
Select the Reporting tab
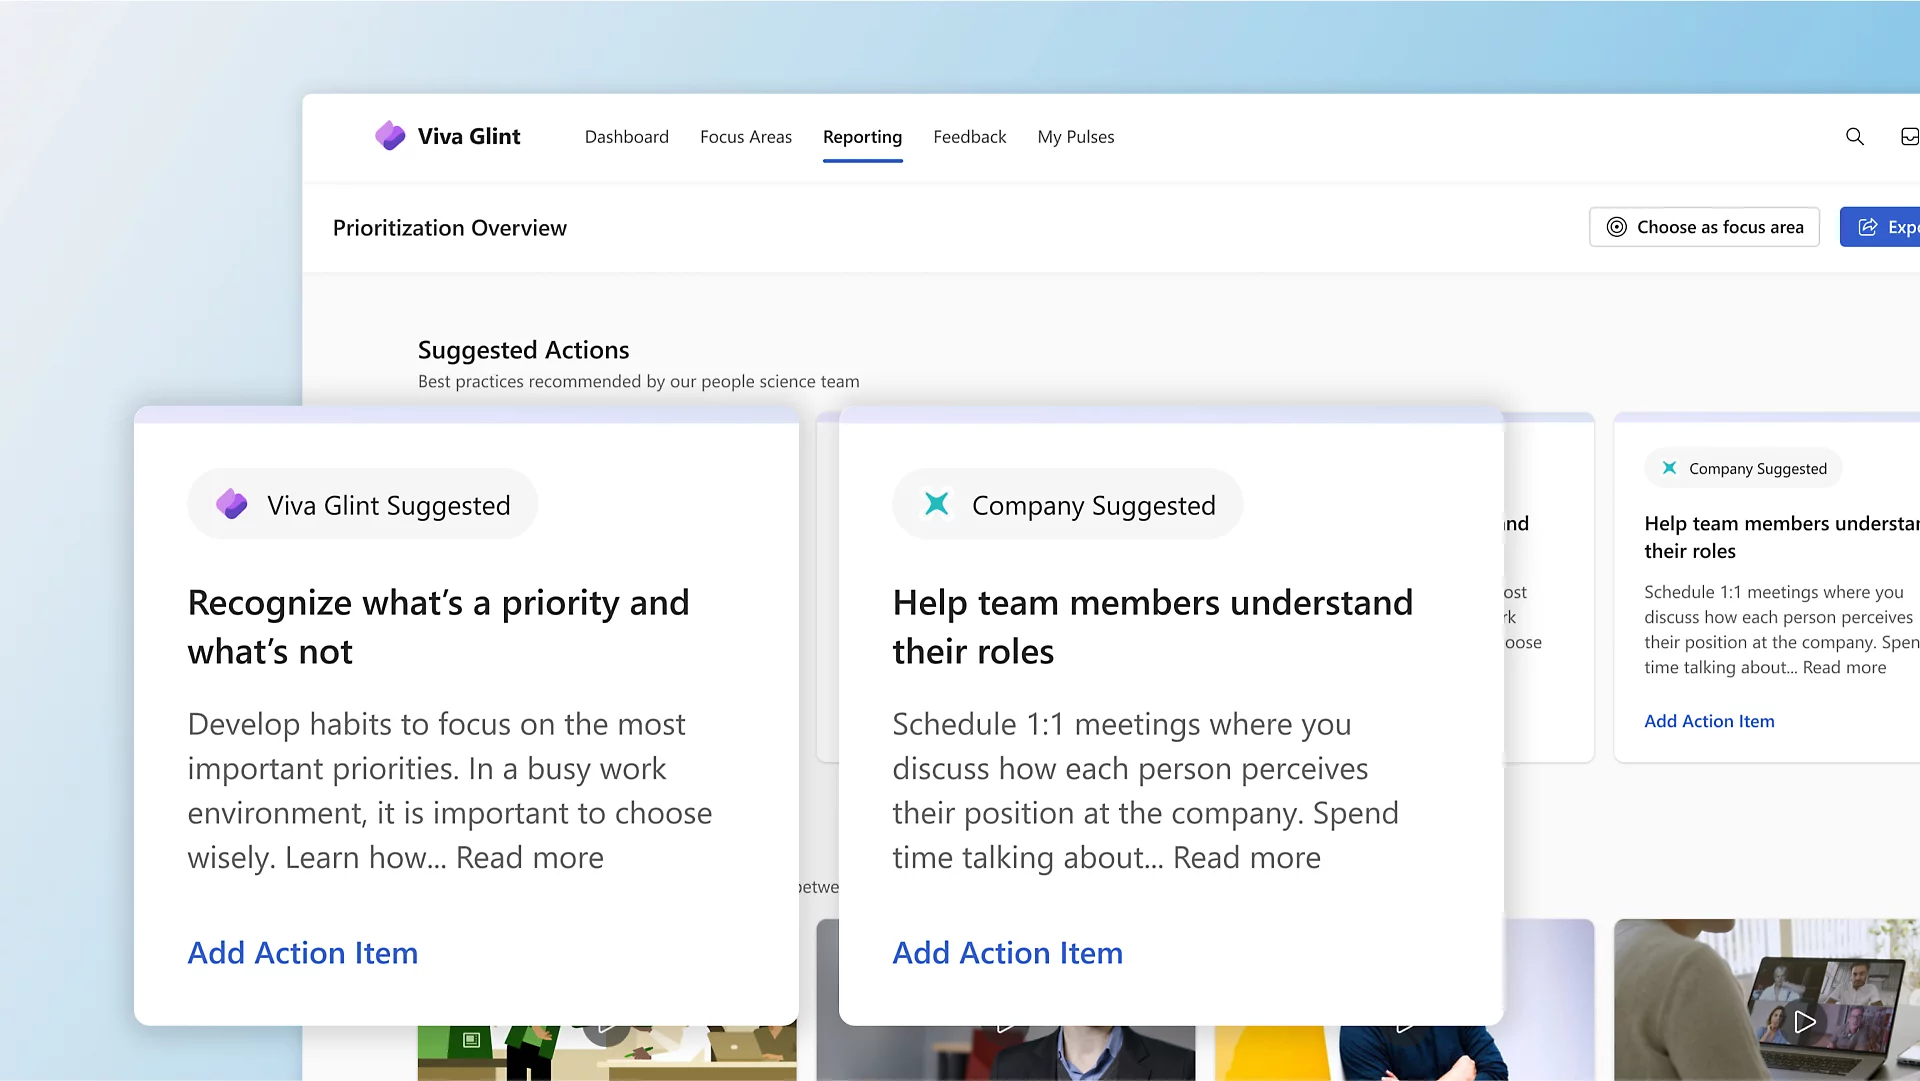(x=862, y=136)
